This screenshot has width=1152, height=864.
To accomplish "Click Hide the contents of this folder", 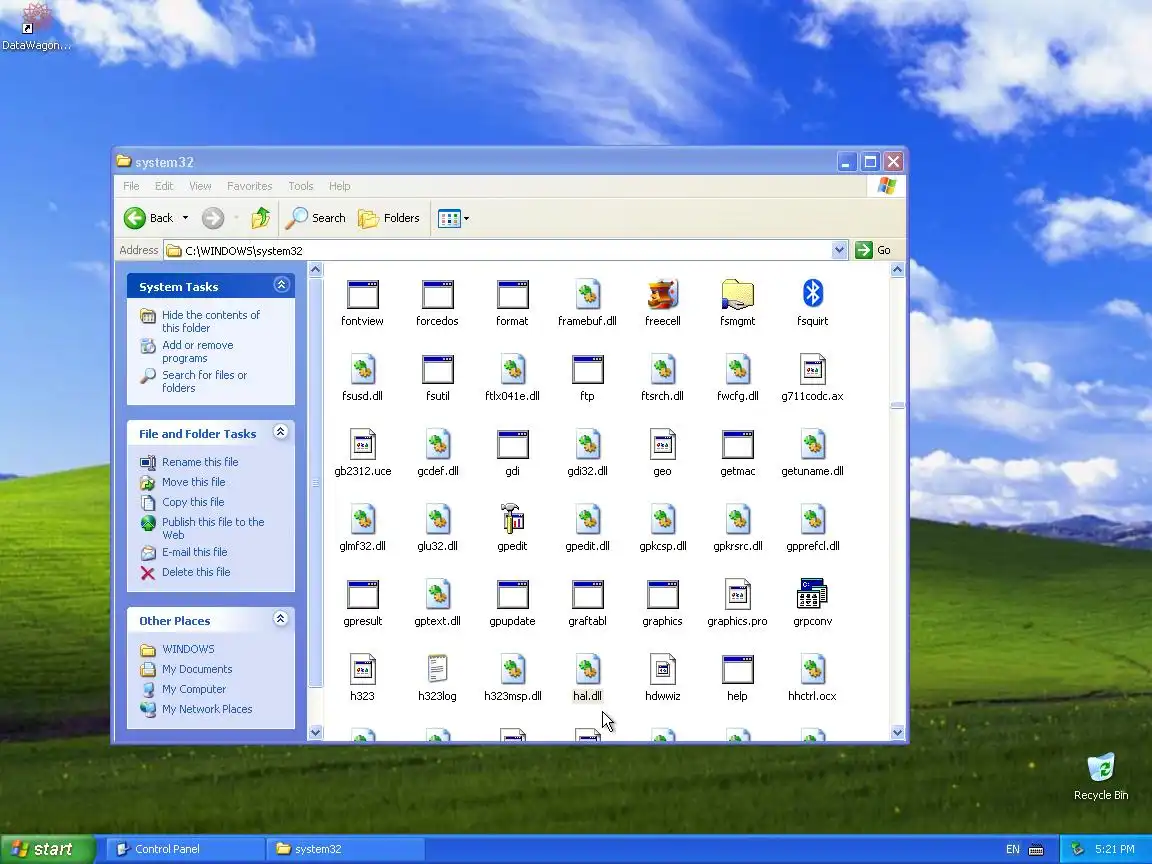I will [x=211, y=321].
